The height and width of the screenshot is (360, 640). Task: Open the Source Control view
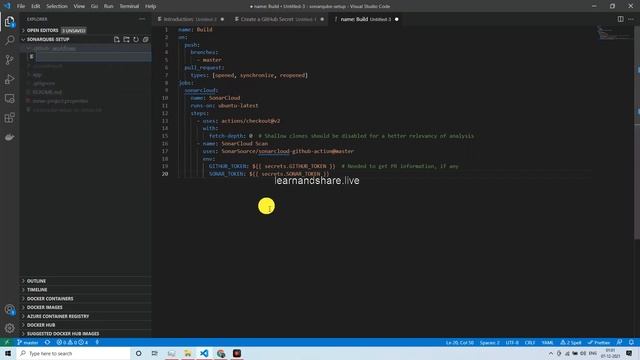point(9,60)
